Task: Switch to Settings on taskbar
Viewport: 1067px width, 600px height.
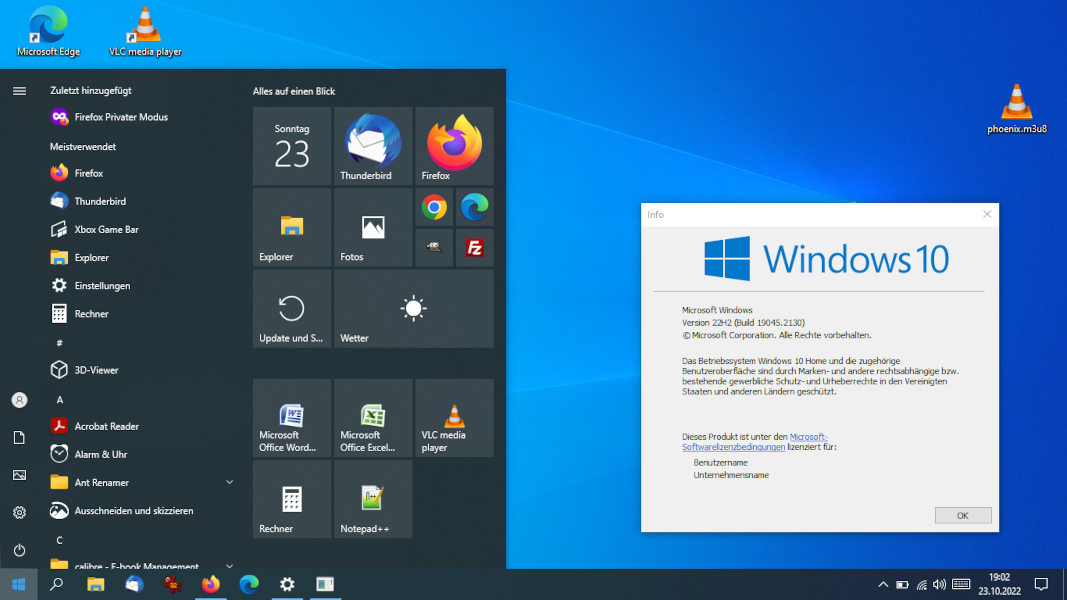Action: tap(287, 584)
